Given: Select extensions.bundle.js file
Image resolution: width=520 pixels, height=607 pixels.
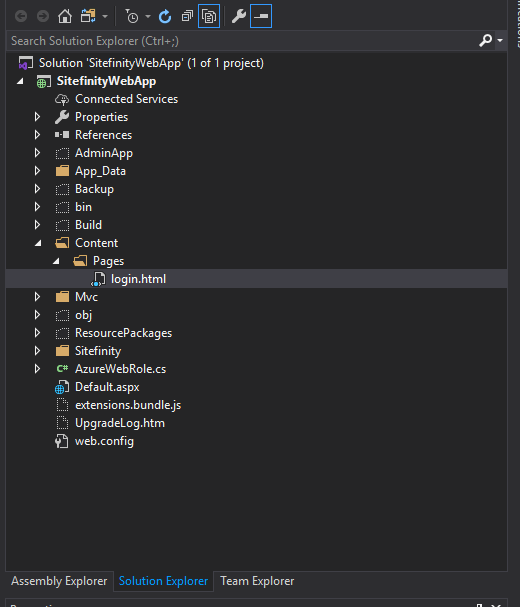Looking at the screenshot, I should [x=128, y=405].
